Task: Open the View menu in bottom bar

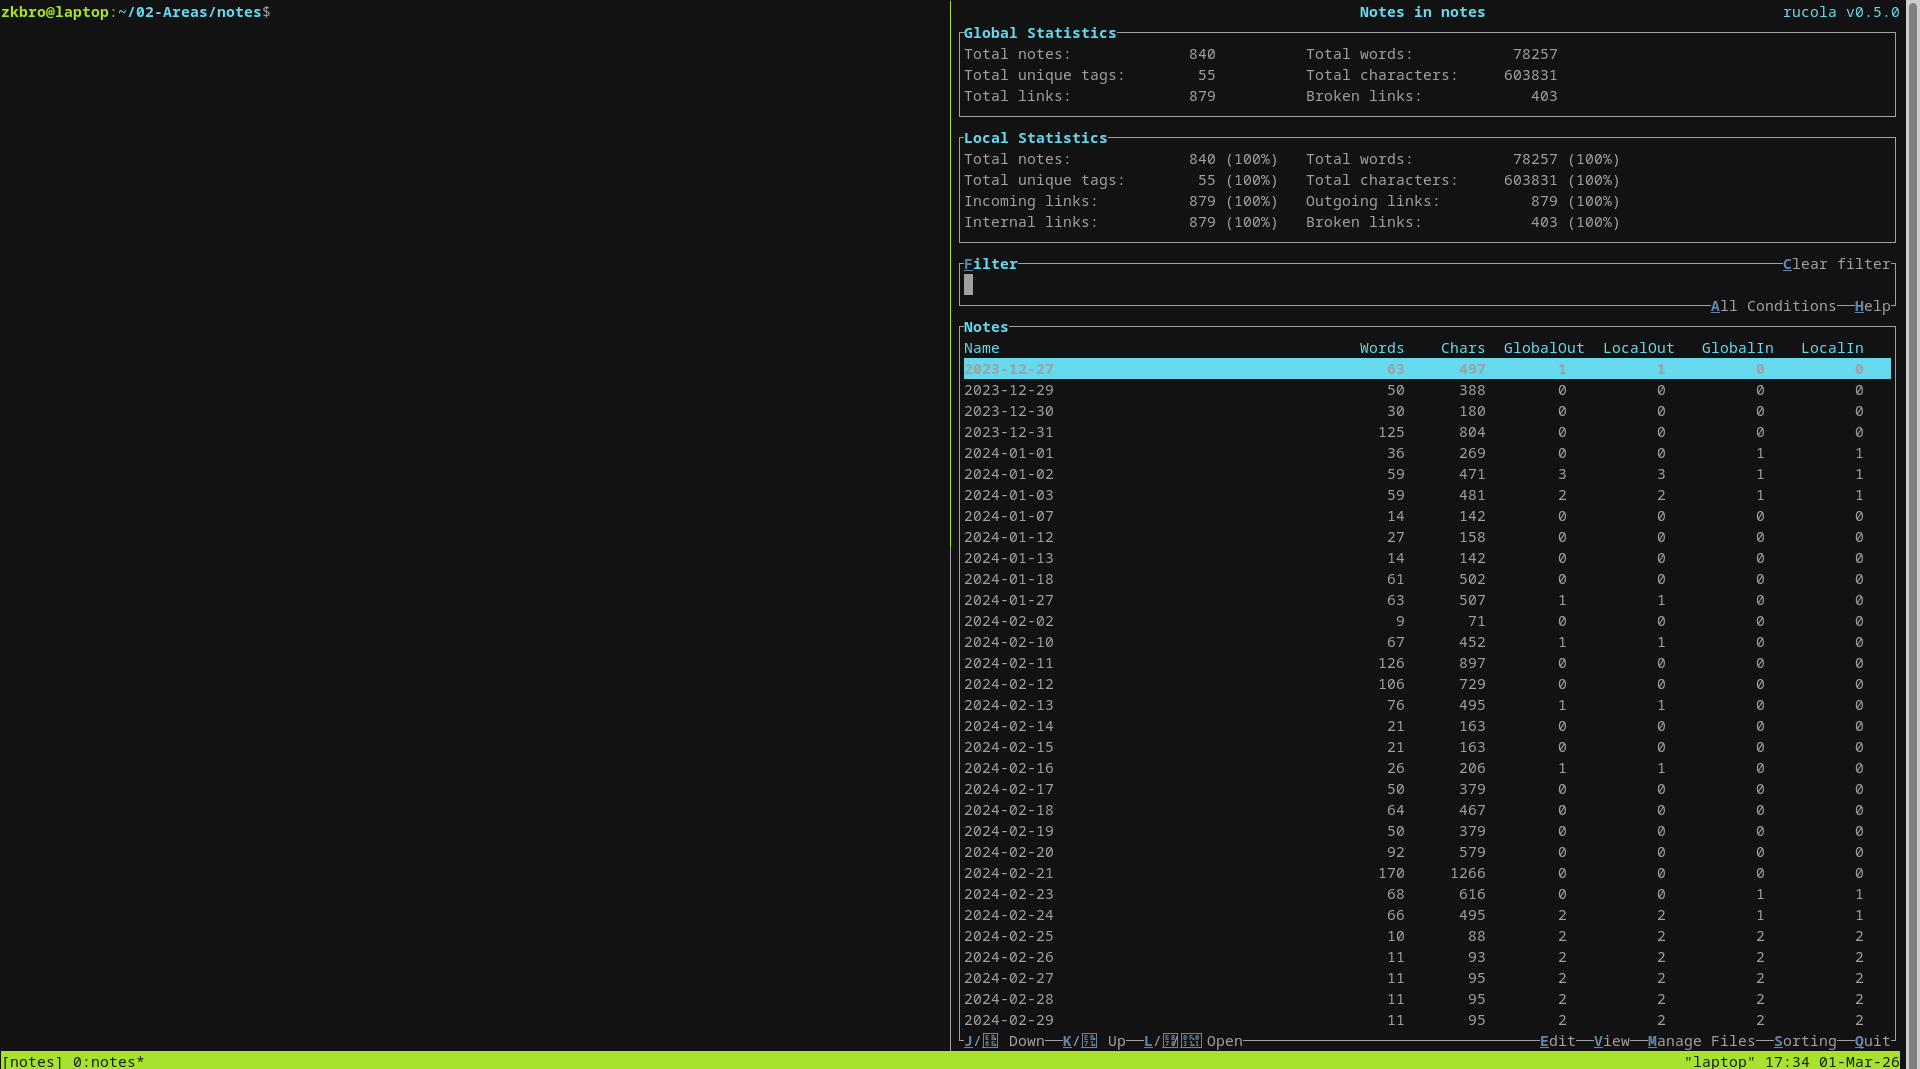Action: tap(1611, 1041)
